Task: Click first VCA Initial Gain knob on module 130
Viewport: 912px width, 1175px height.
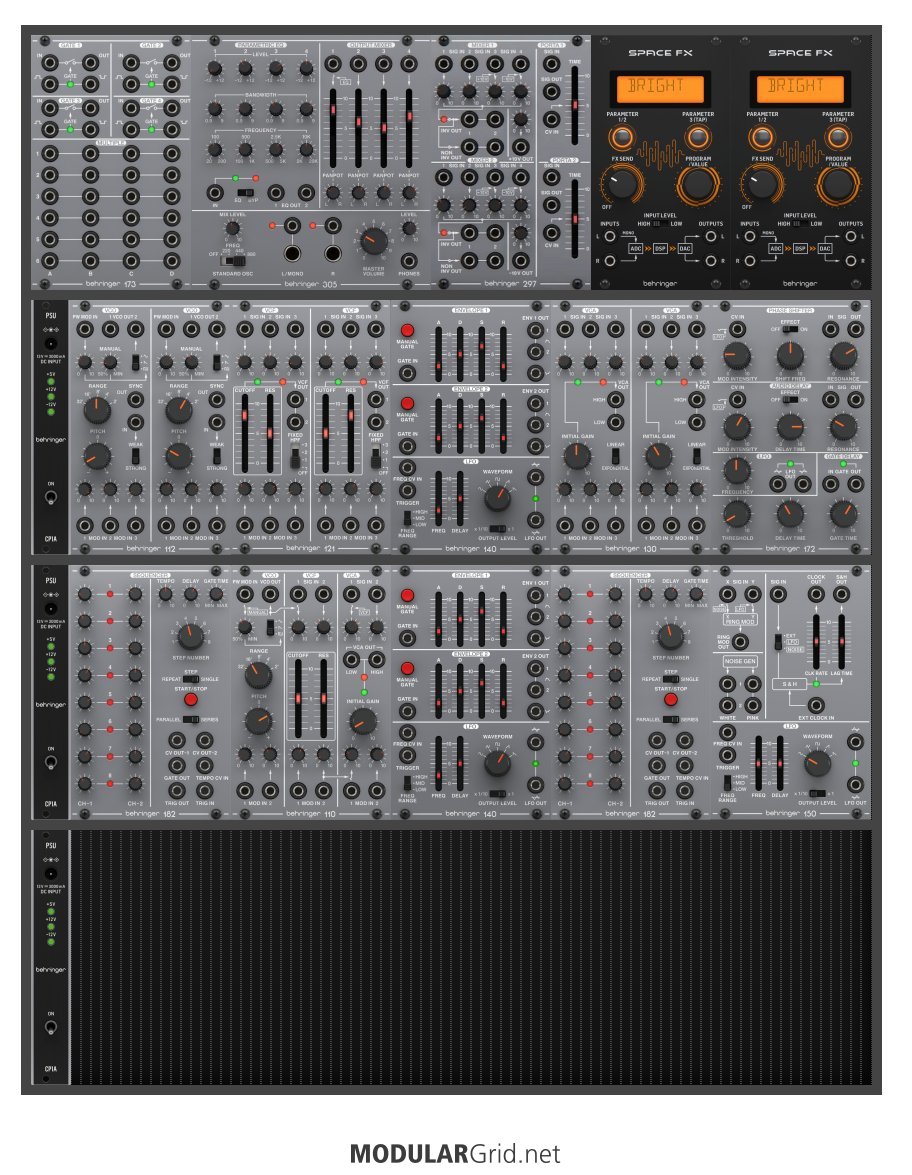Action: [576, 456]
